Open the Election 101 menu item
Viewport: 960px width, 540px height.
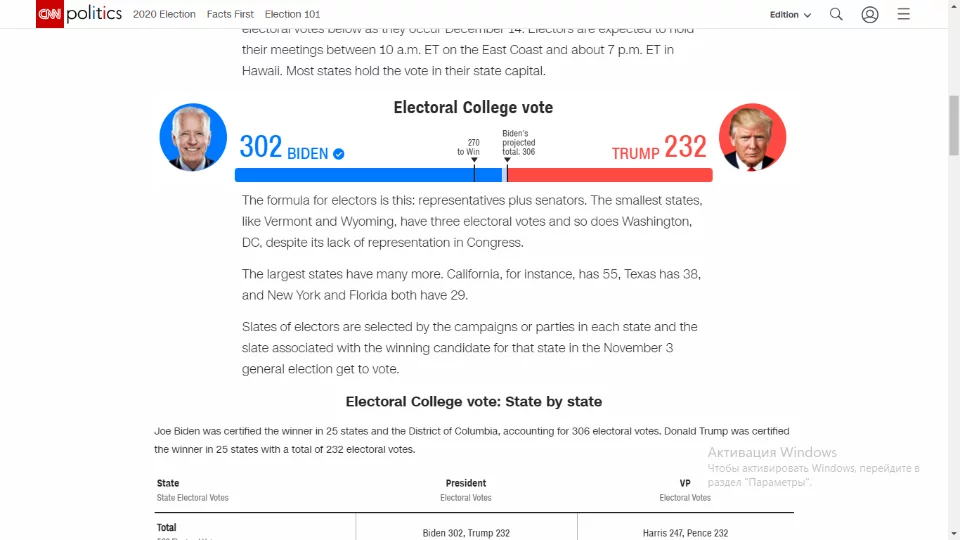pos(292,15)
